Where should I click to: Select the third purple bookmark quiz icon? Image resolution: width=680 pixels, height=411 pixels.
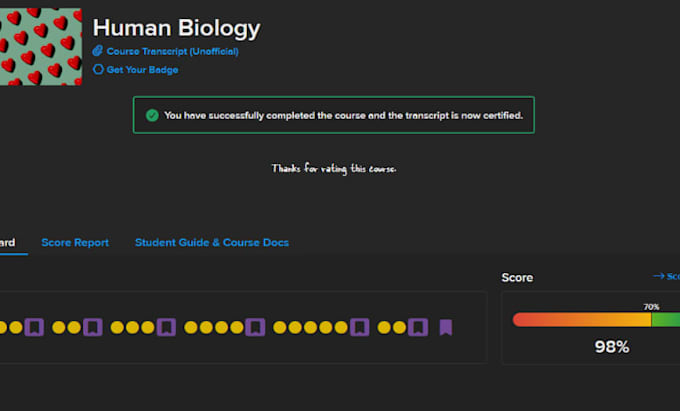click(x=166, y=327)
